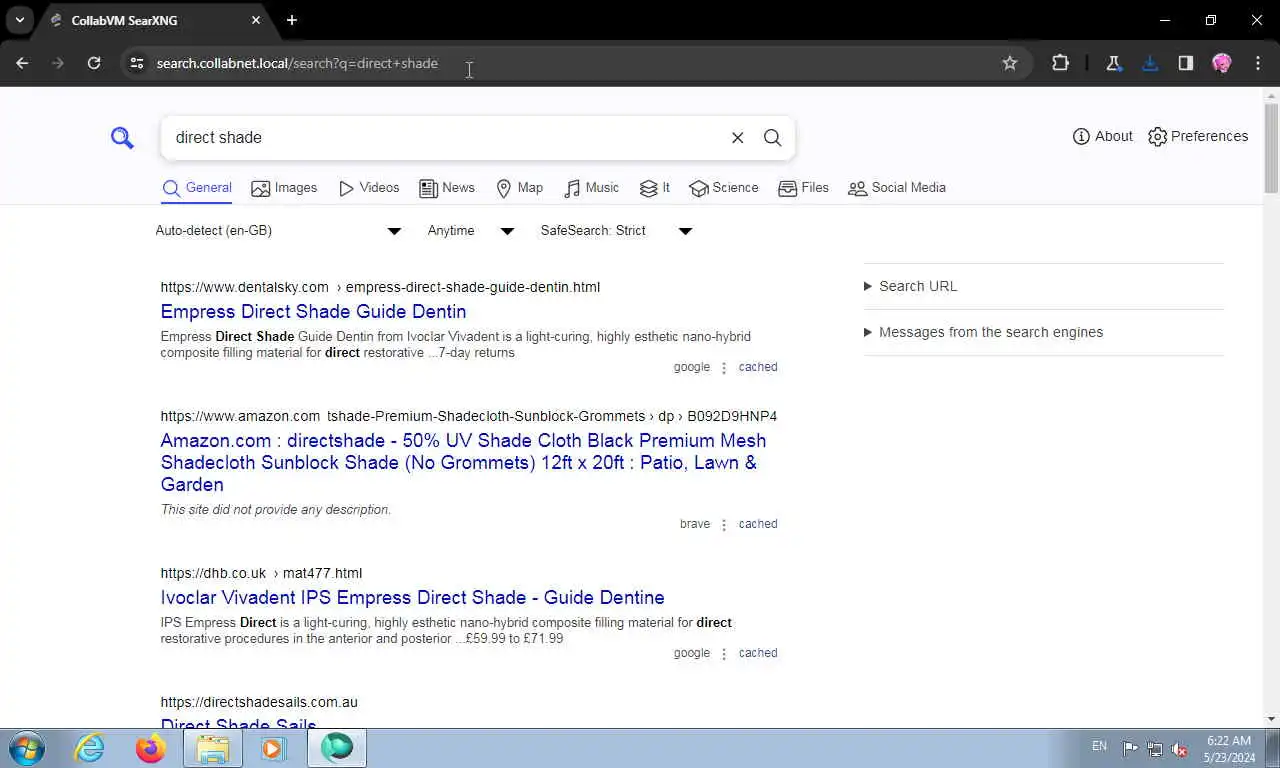The image size is (1280, 768).
Task: Open cached link for dhb.co.uk result
Action: point(758,653)
